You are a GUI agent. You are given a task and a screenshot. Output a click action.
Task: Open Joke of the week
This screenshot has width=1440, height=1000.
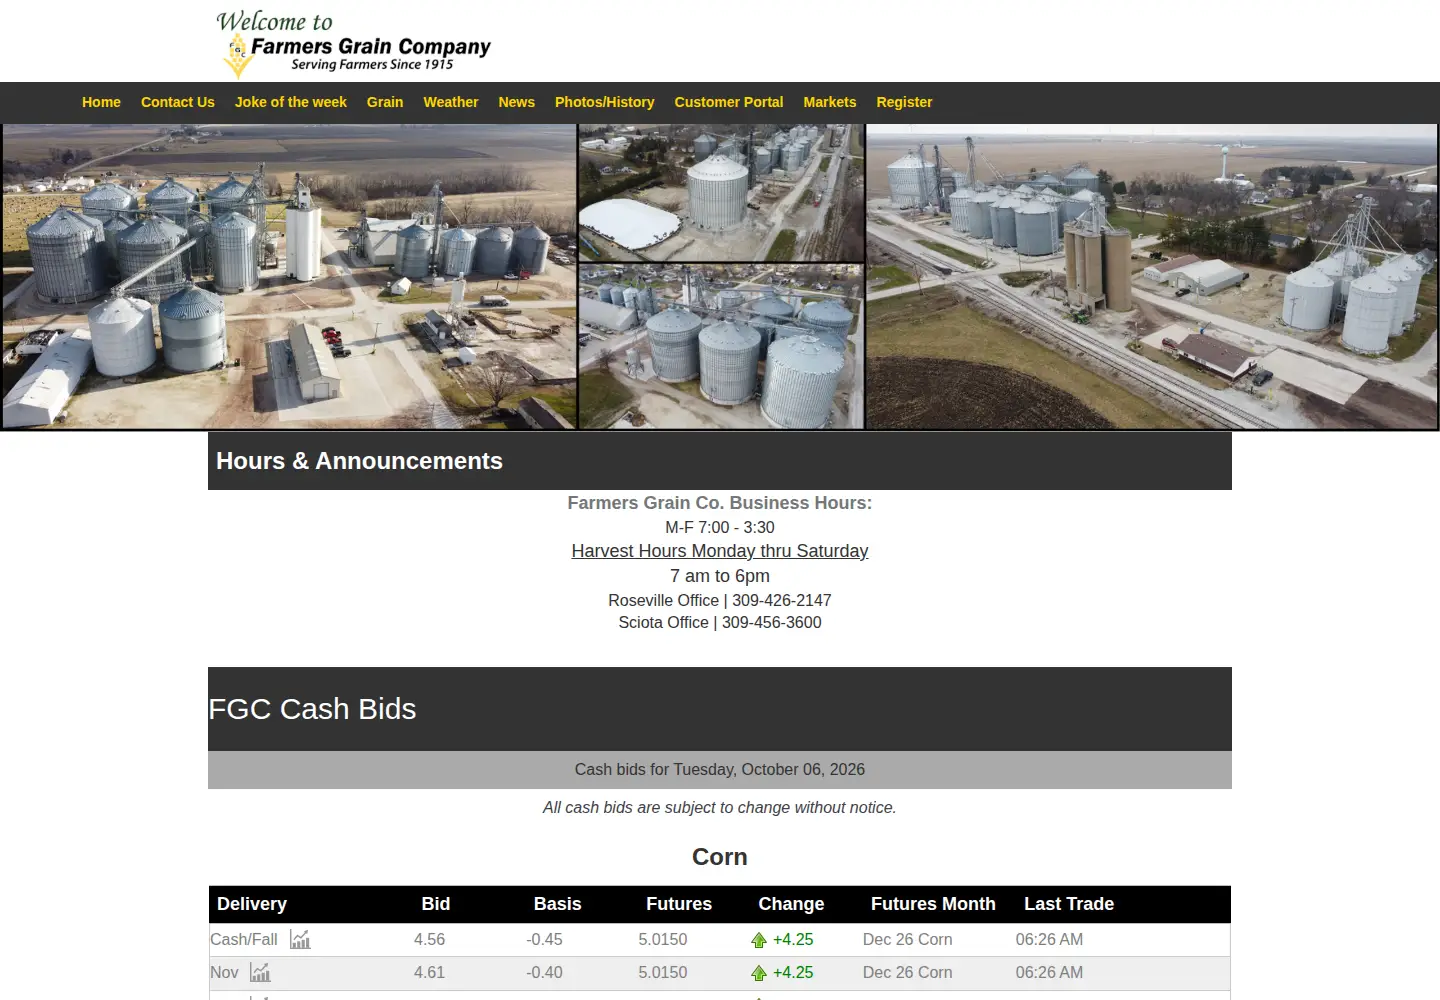tap(291, 102)
